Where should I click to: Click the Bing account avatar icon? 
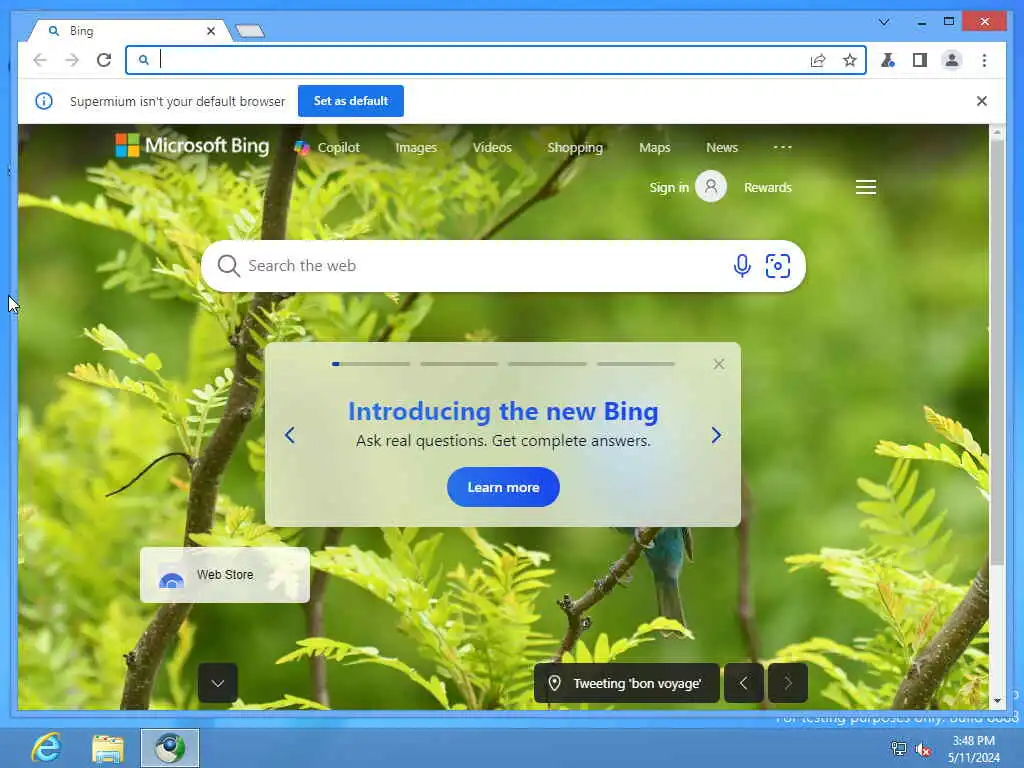(x=711, y=187)
